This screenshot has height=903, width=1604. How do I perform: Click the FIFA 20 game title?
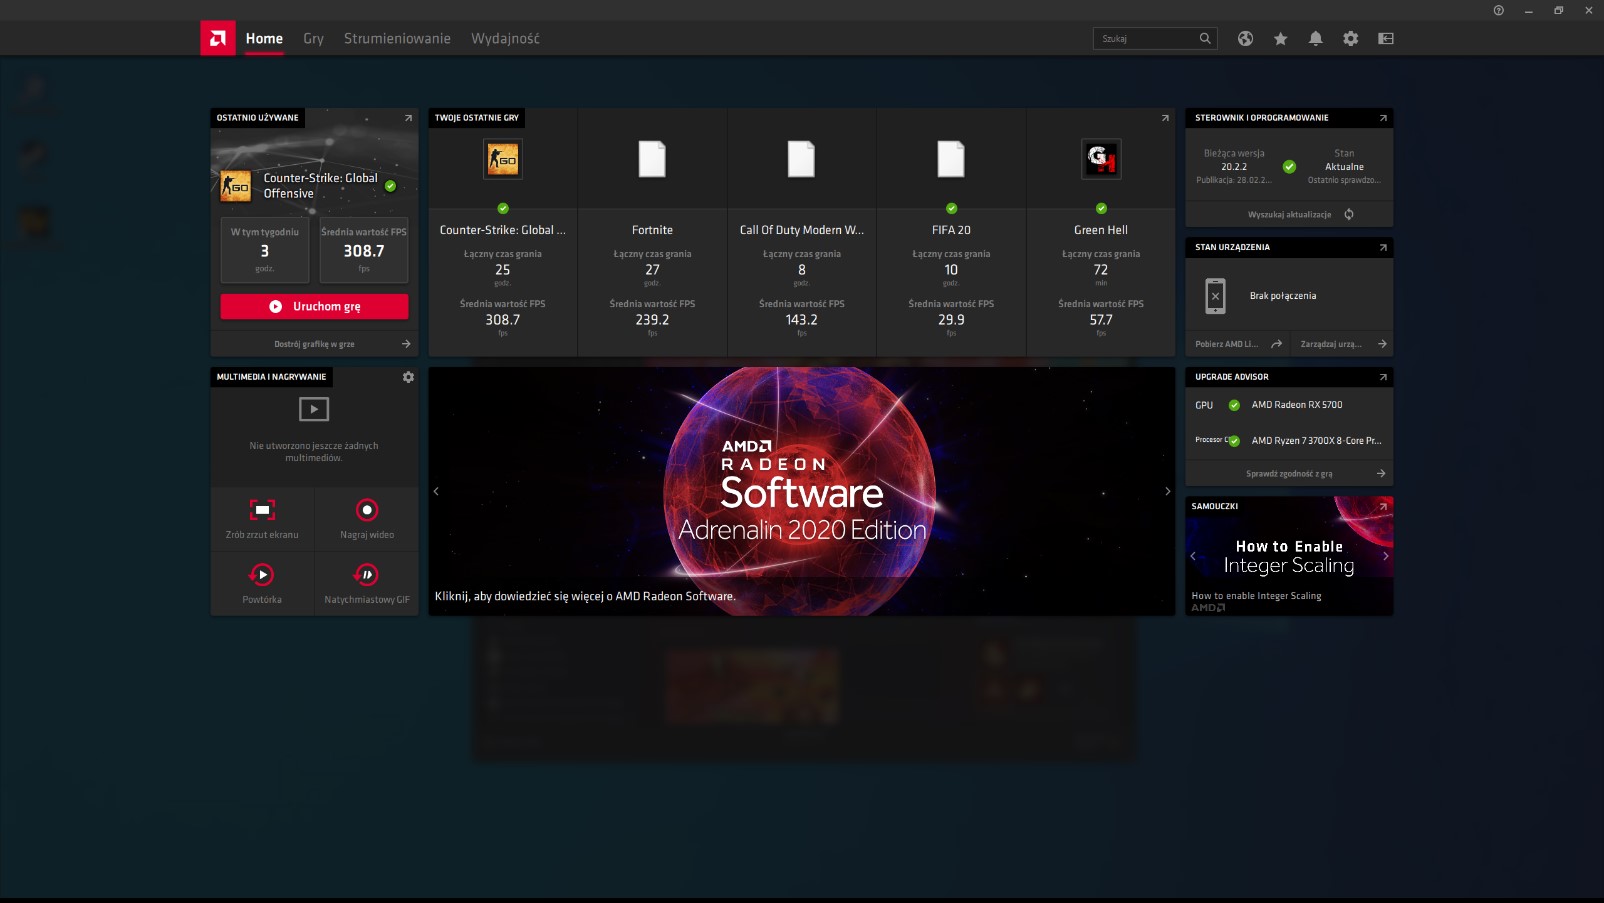click(951, 230)
